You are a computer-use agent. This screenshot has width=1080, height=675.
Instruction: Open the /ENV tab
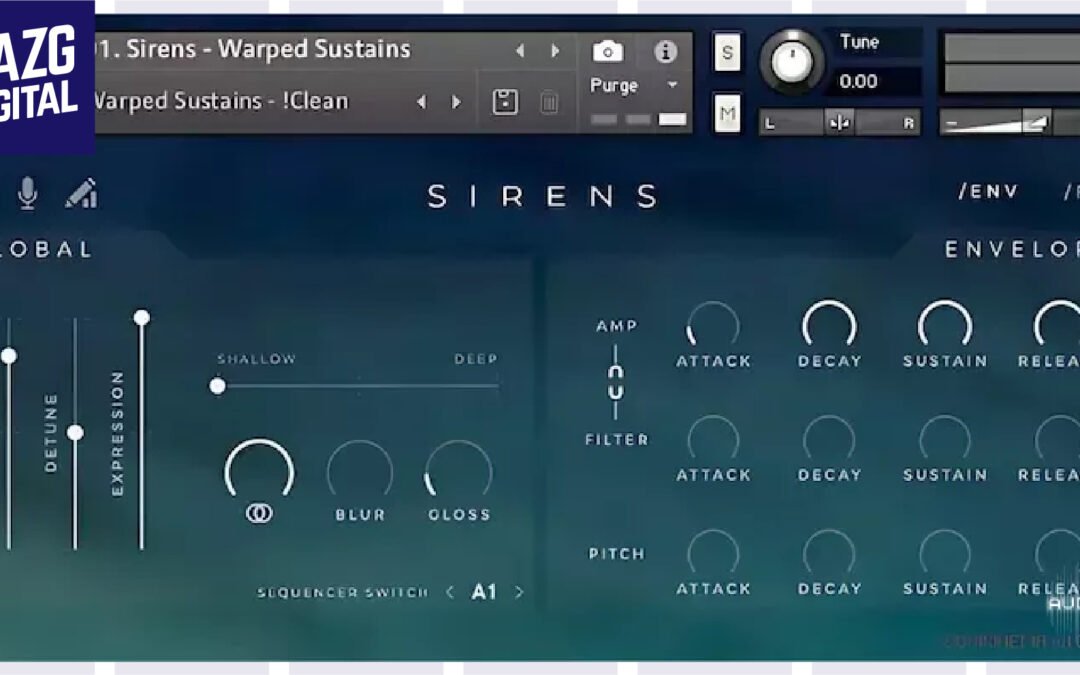pos(988,191)
